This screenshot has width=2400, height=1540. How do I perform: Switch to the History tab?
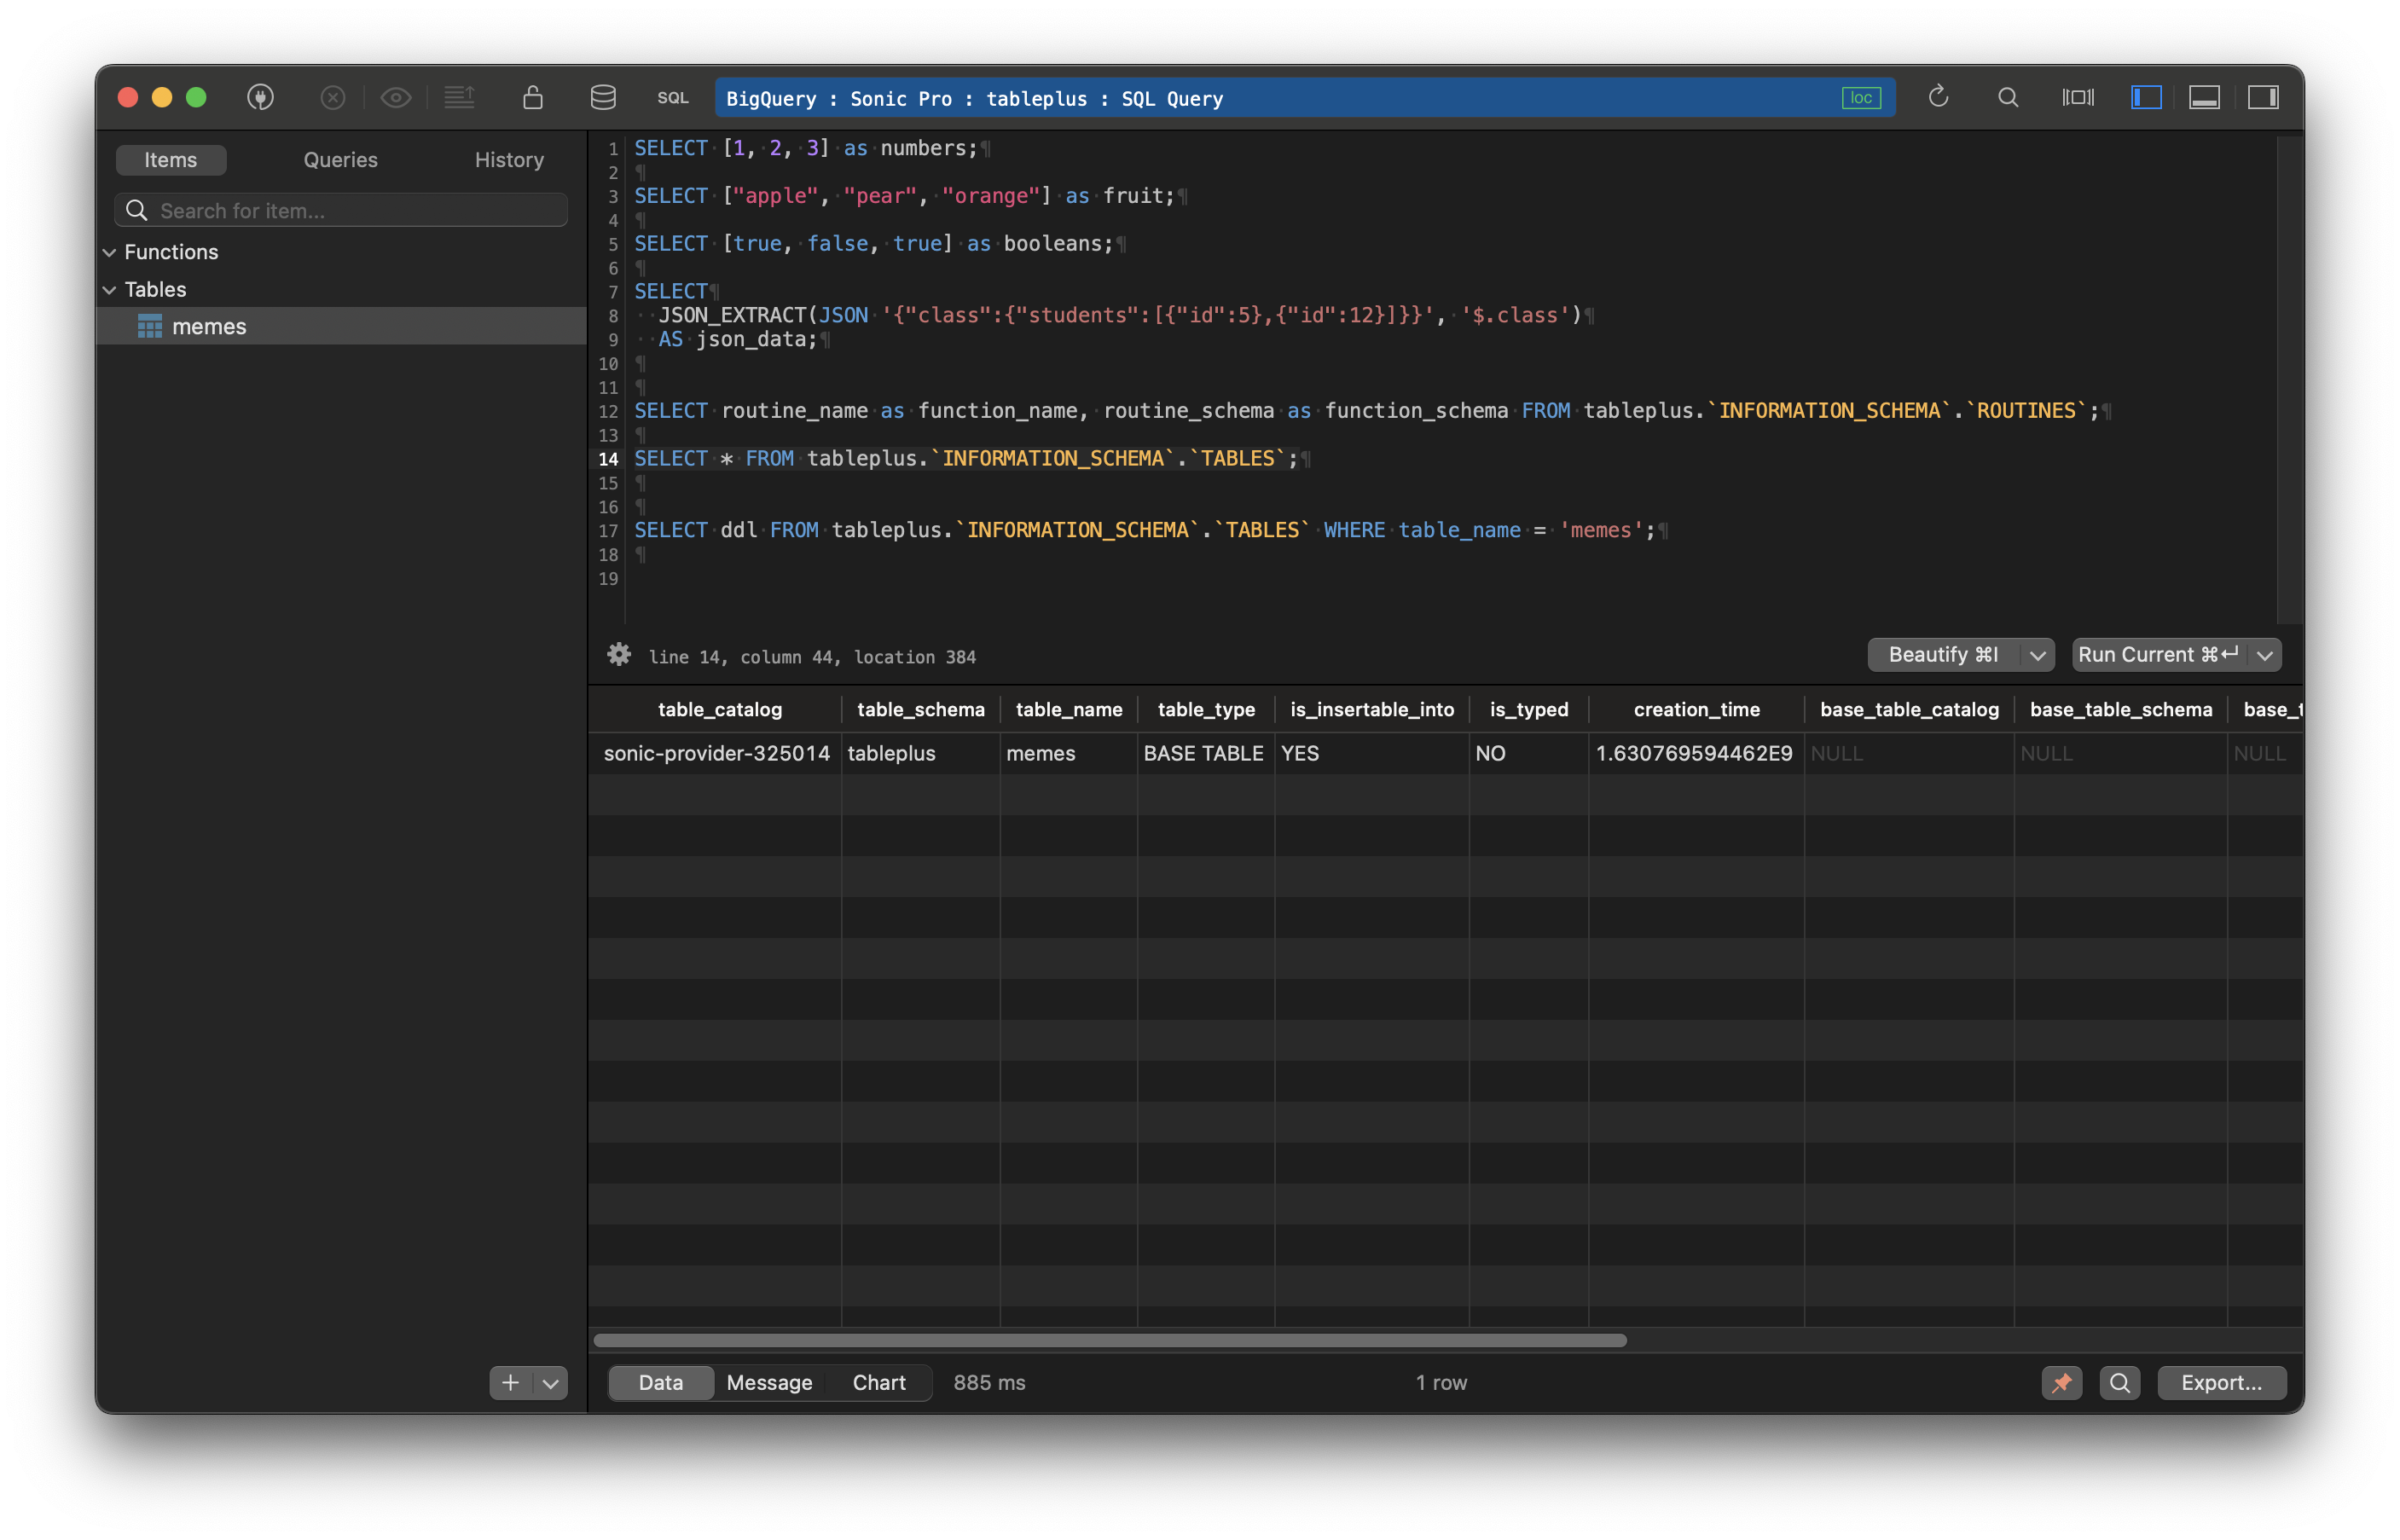(x=508, y=159)
